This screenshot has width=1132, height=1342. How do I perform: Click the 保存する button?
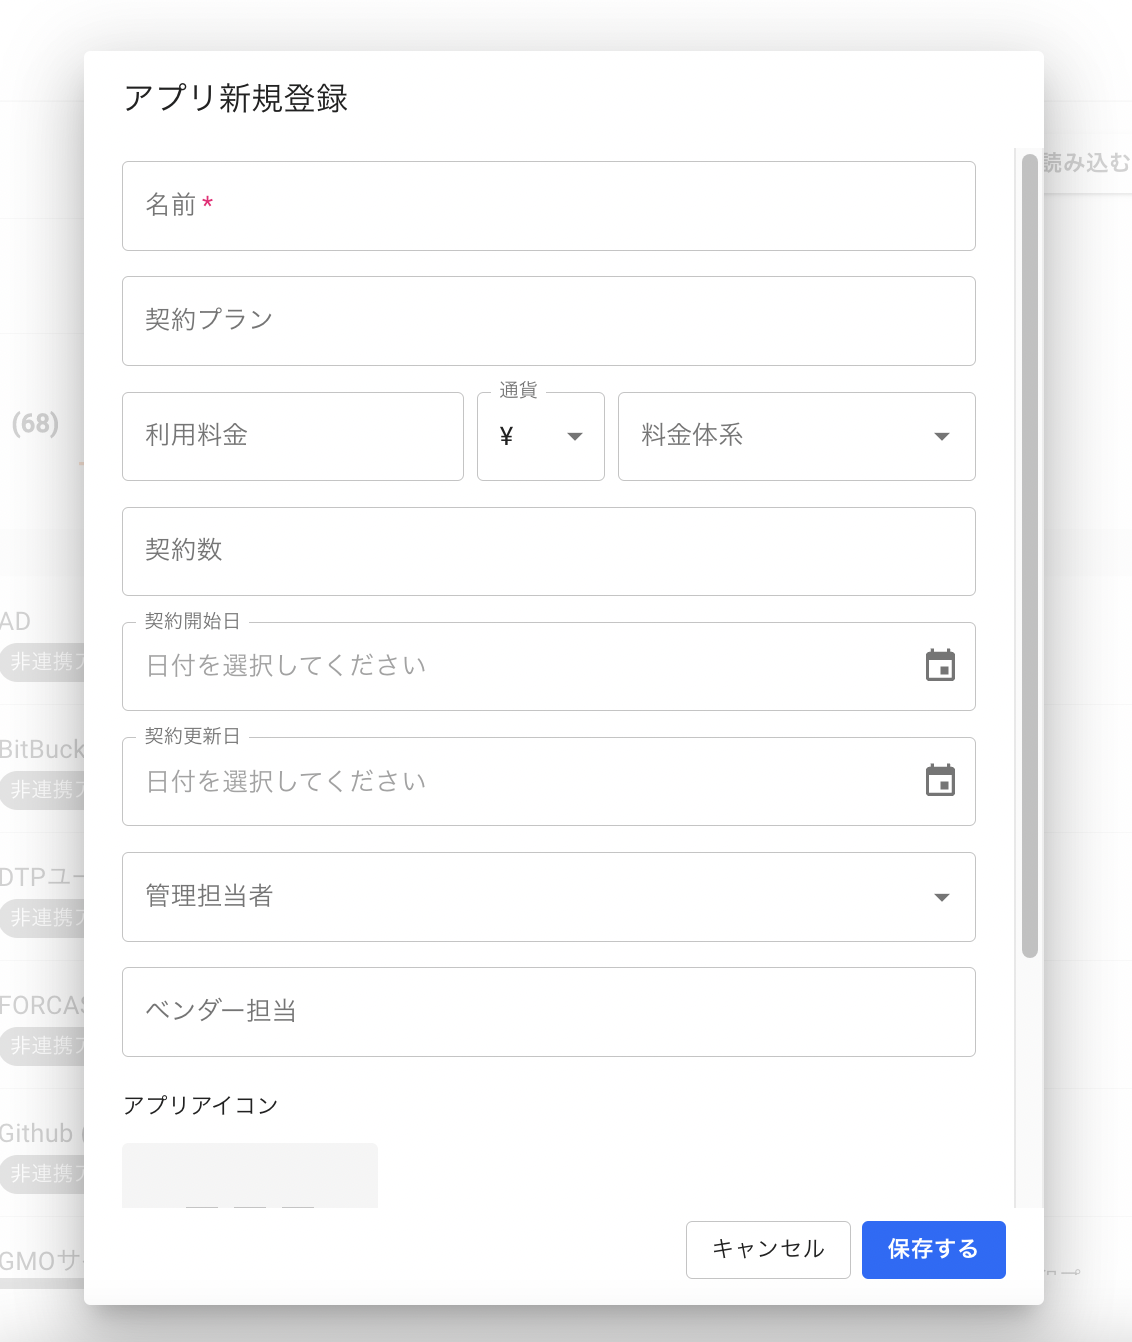pyautogui.click(x=933, y=1249)
